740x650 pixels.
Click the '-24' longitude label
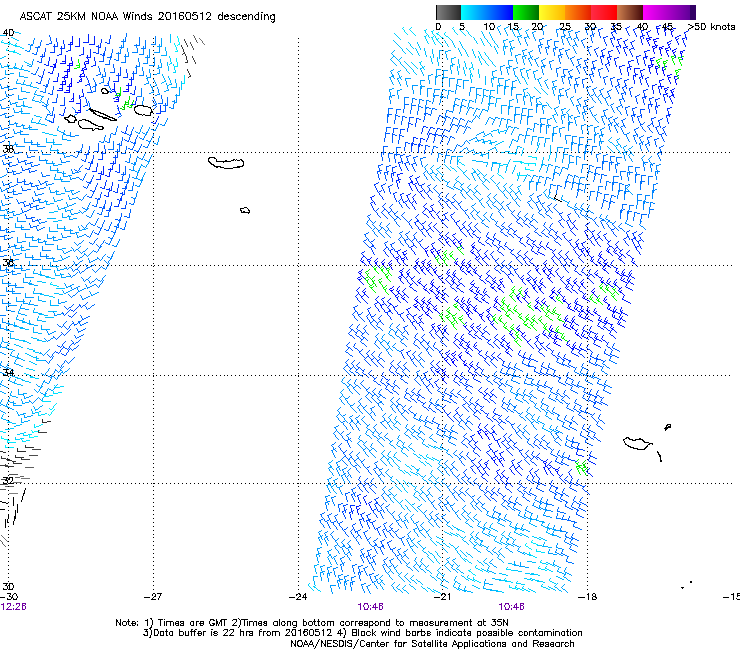pos(298,597)
